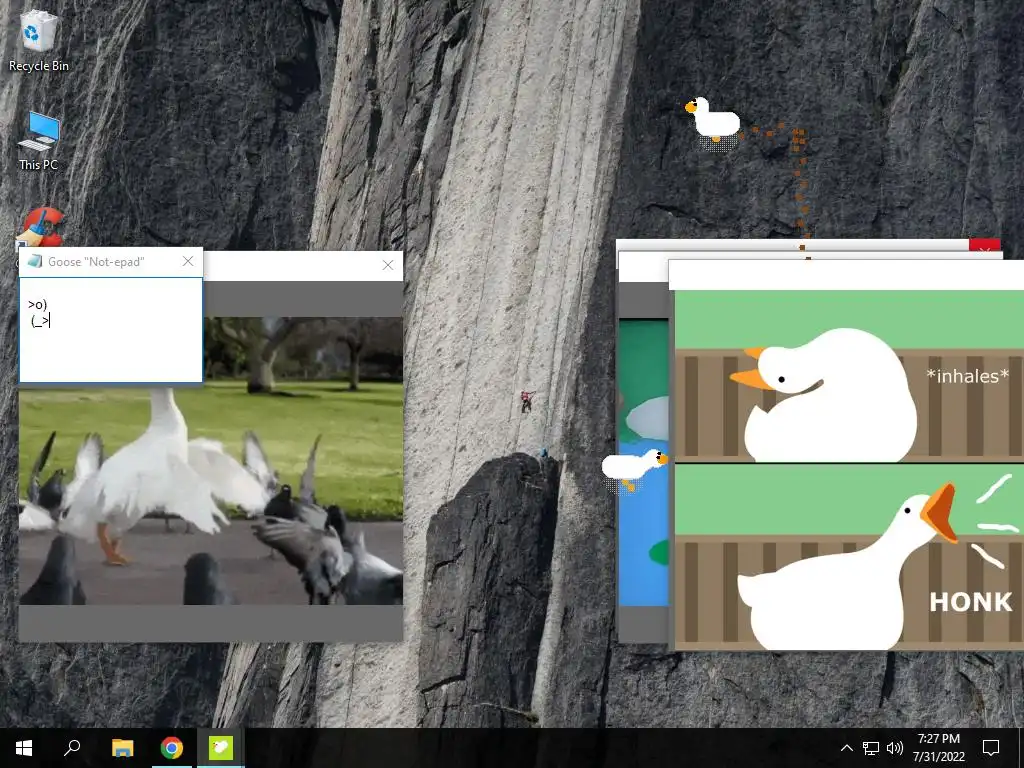Click the red close button on the back-right window
The width and height of the screenshot is (1024, 768).
tap(985, 246)
